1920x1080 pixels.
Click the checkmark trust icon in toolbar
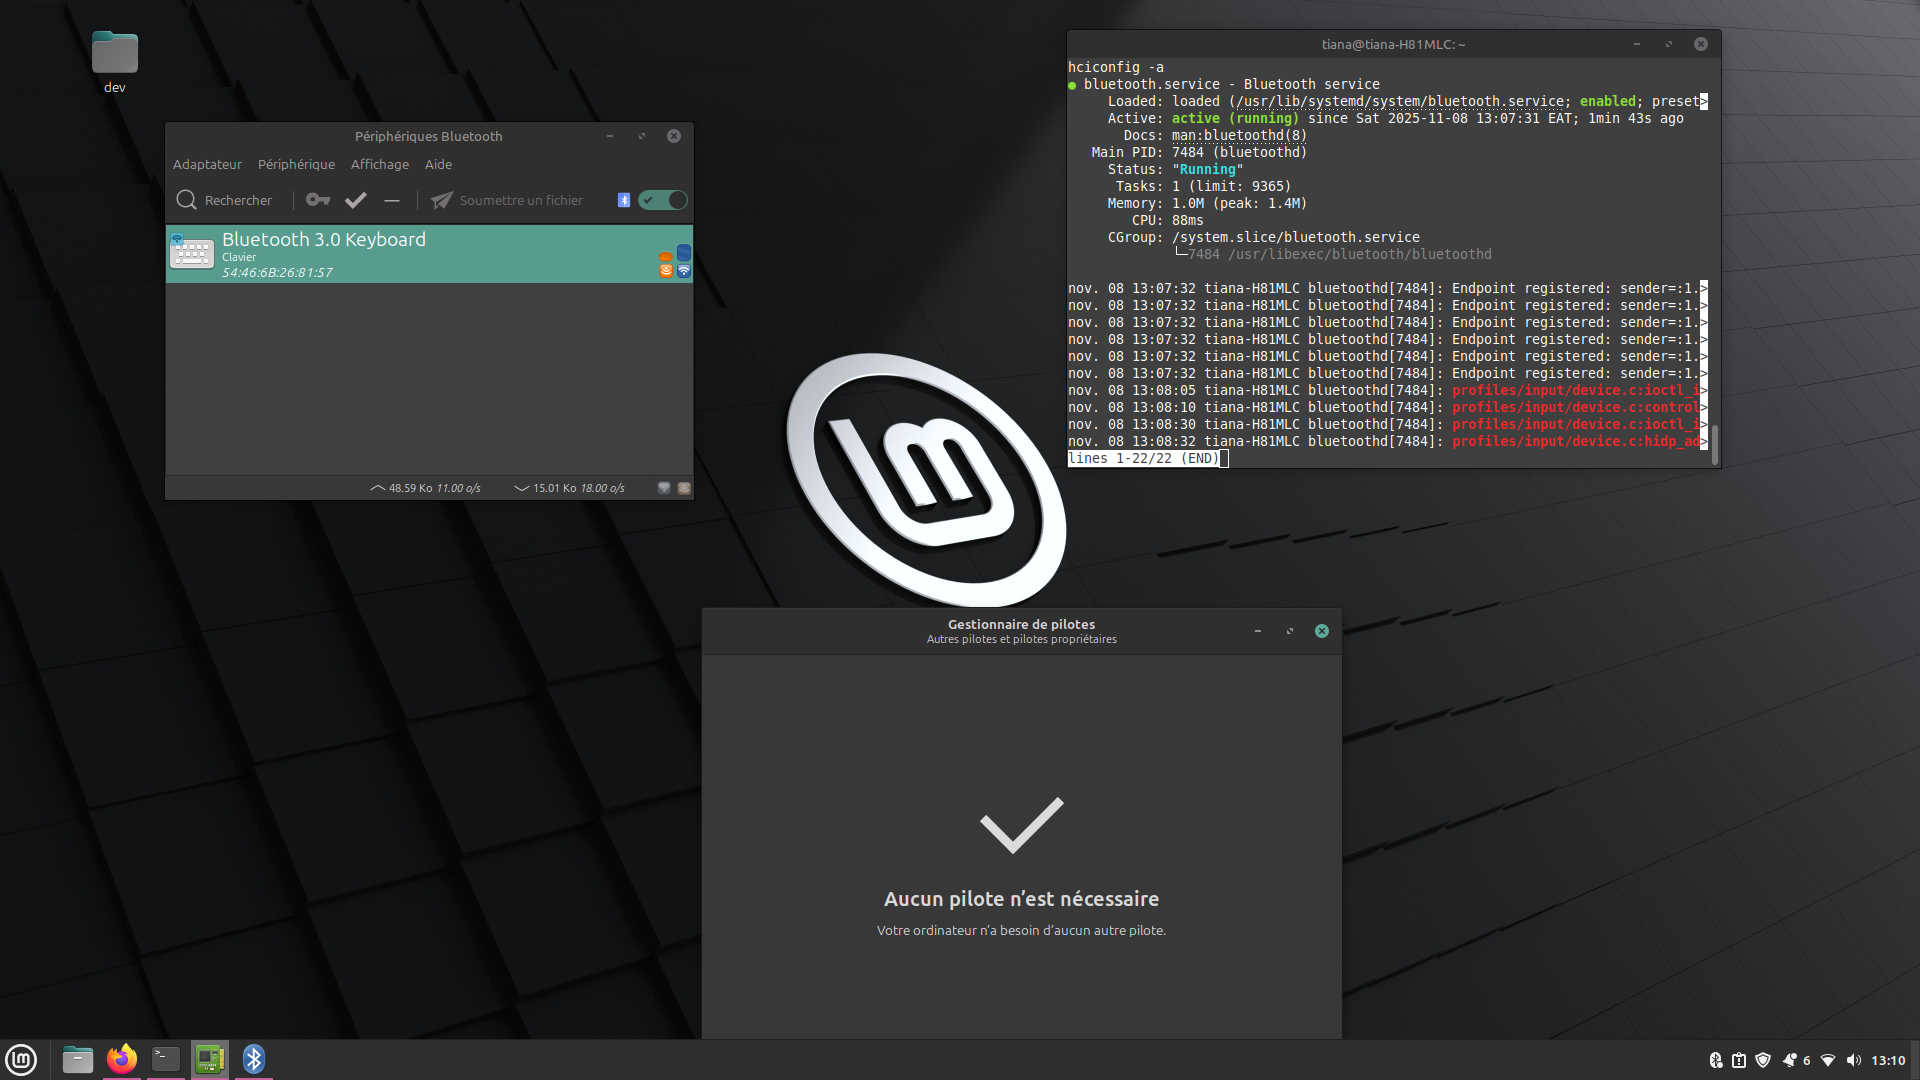click(x=356, y=200)
